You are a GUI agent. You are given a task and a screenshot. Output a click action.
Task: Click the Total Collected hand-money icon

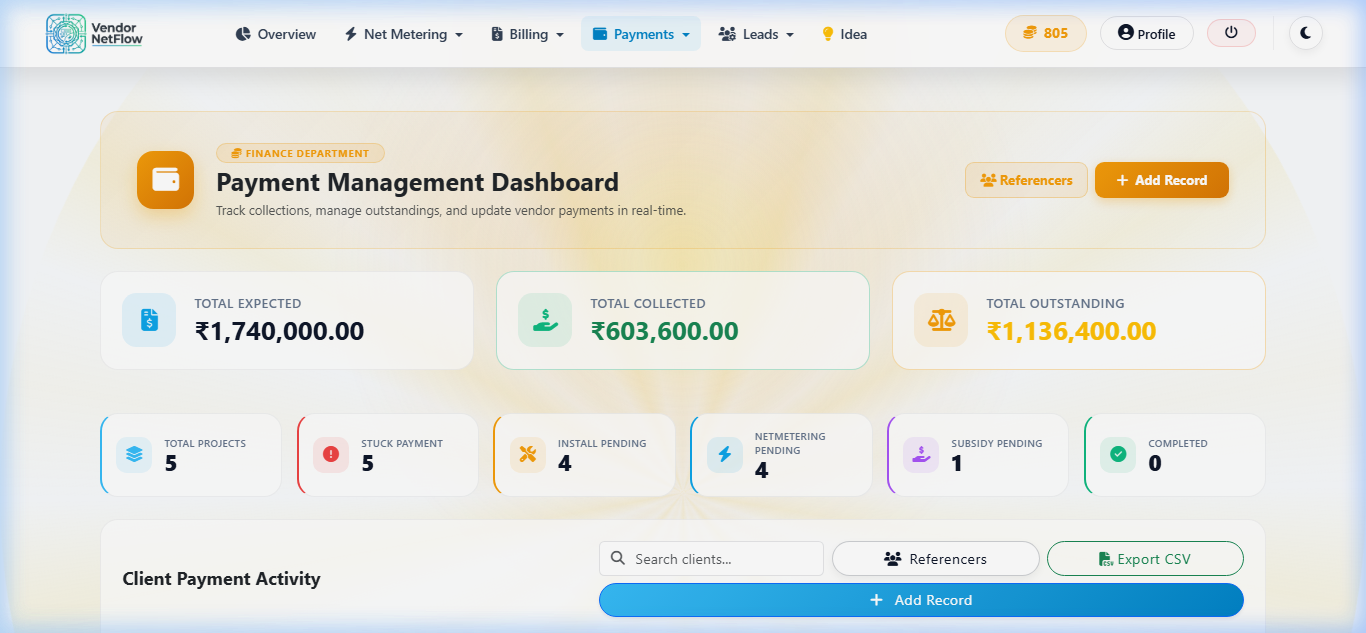545,320
